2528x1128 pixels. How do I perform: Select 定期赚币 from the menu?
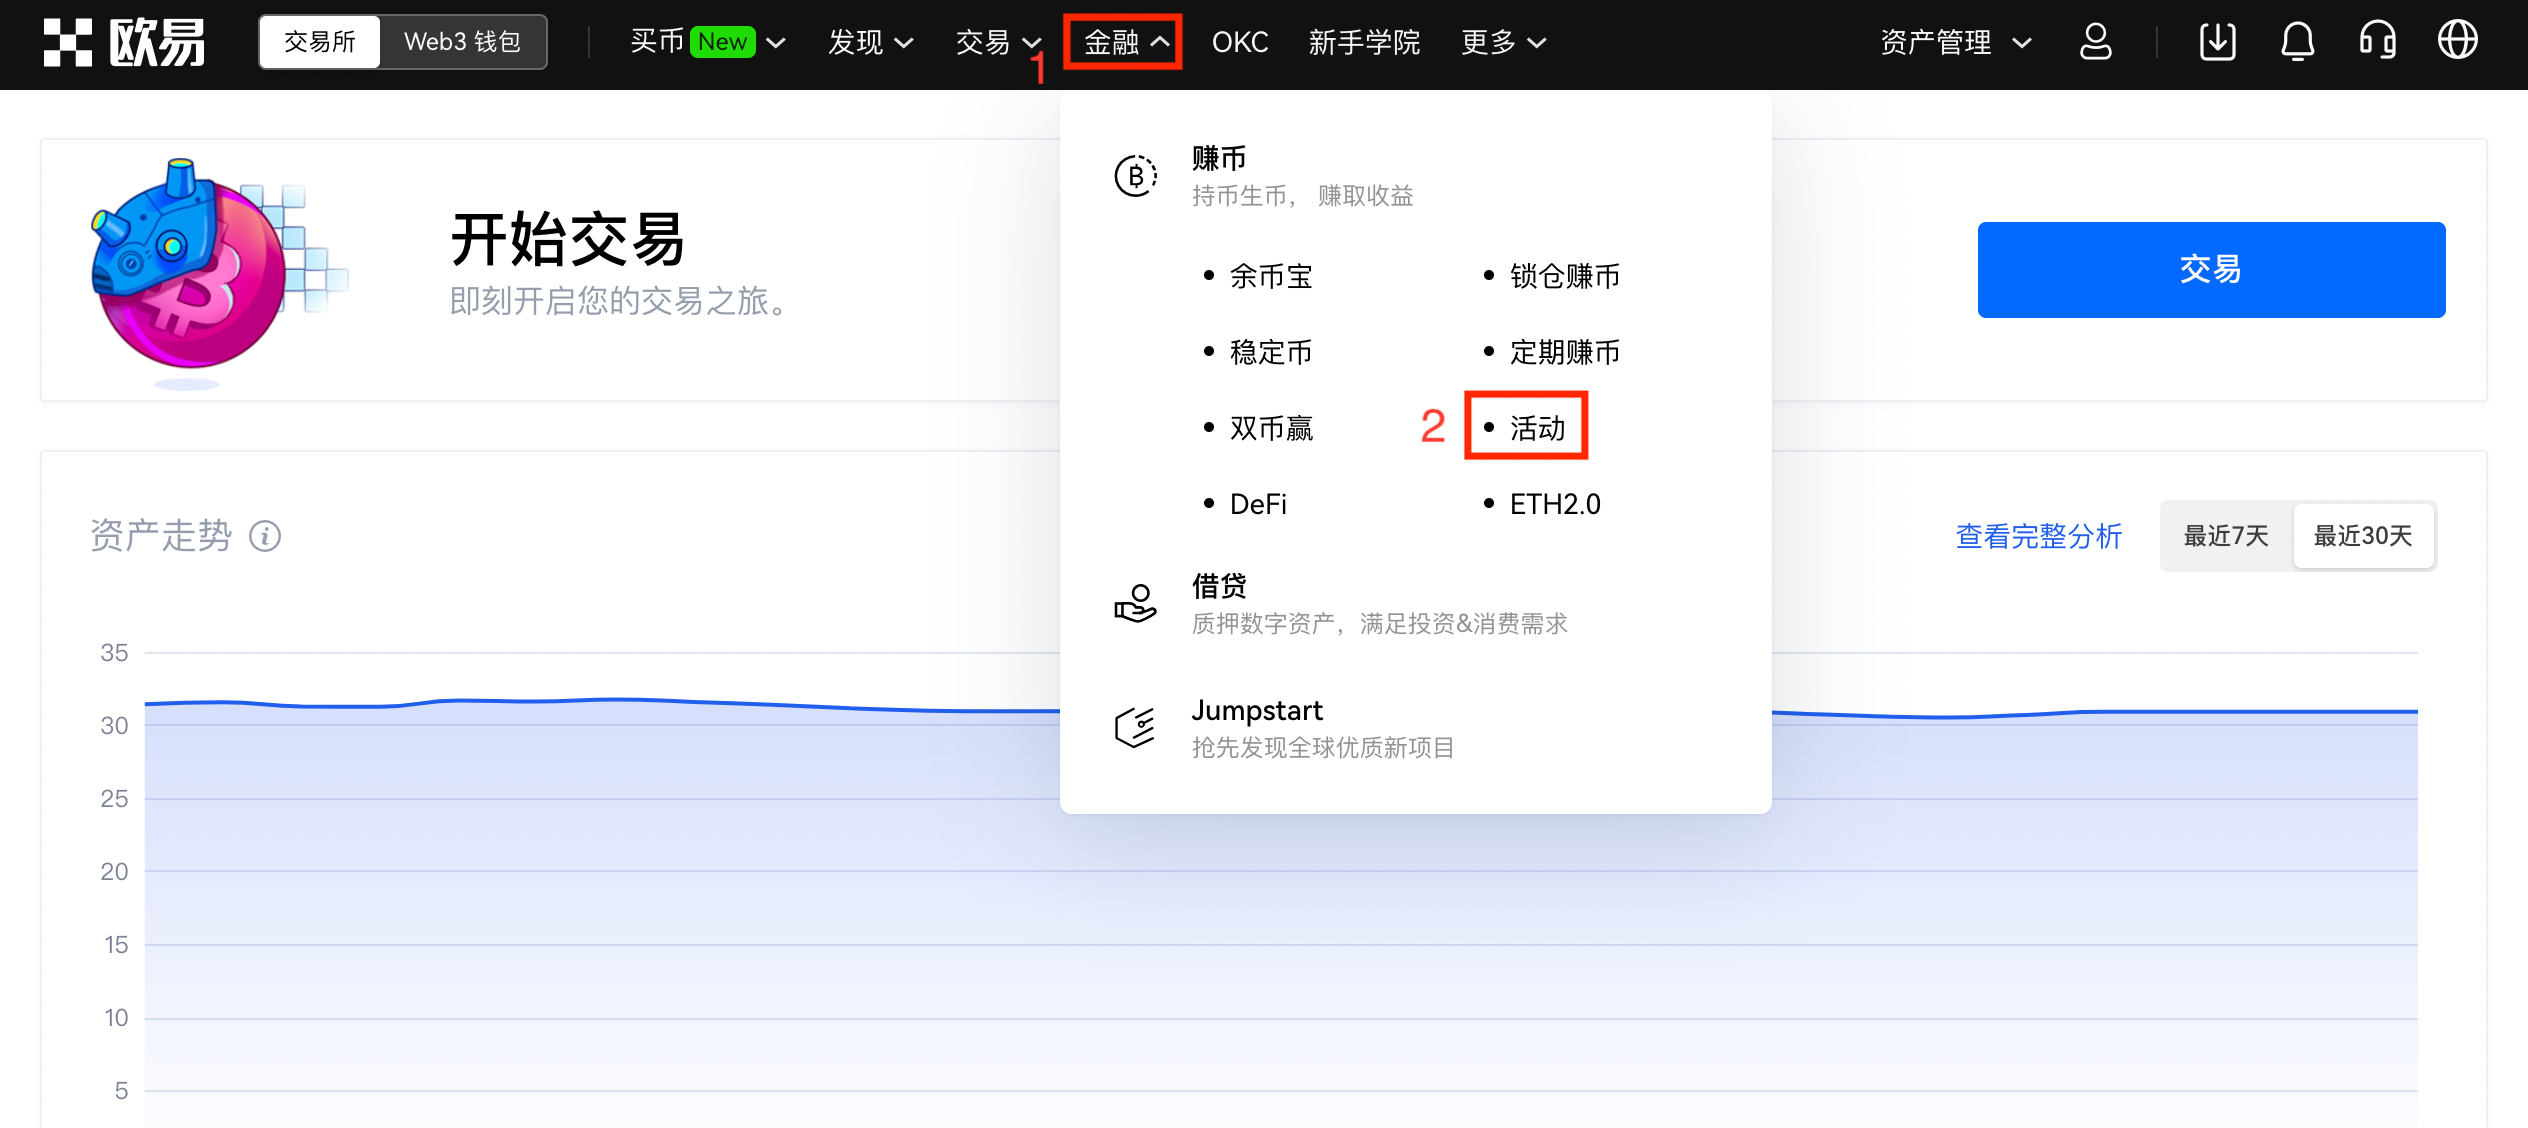[1565, 352]
